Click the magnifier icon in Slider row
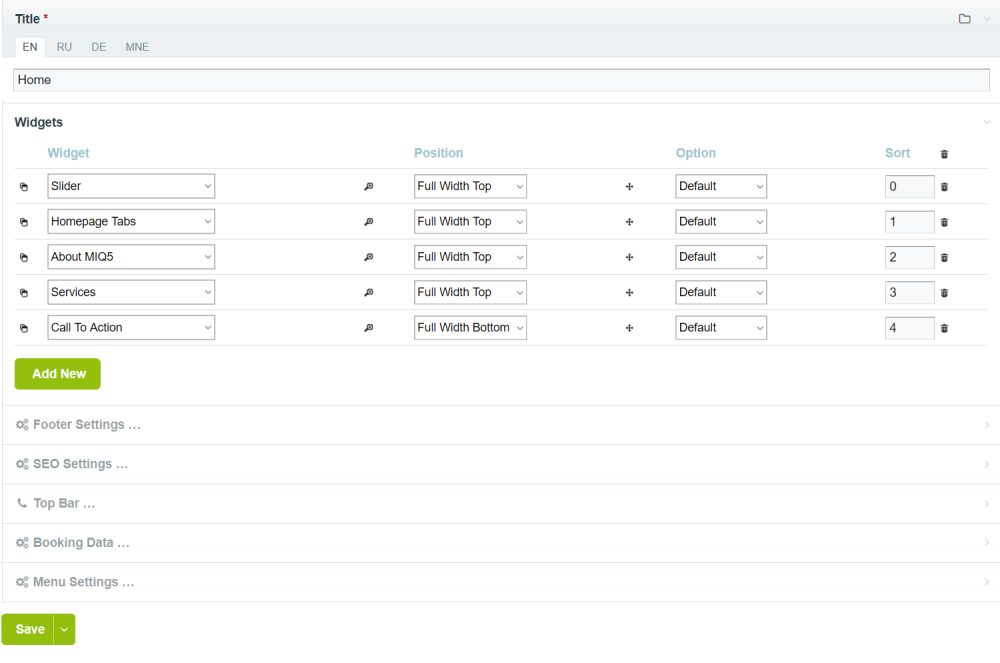The height and width of the screenshot is (663, 1000). (x=368, y=187)
